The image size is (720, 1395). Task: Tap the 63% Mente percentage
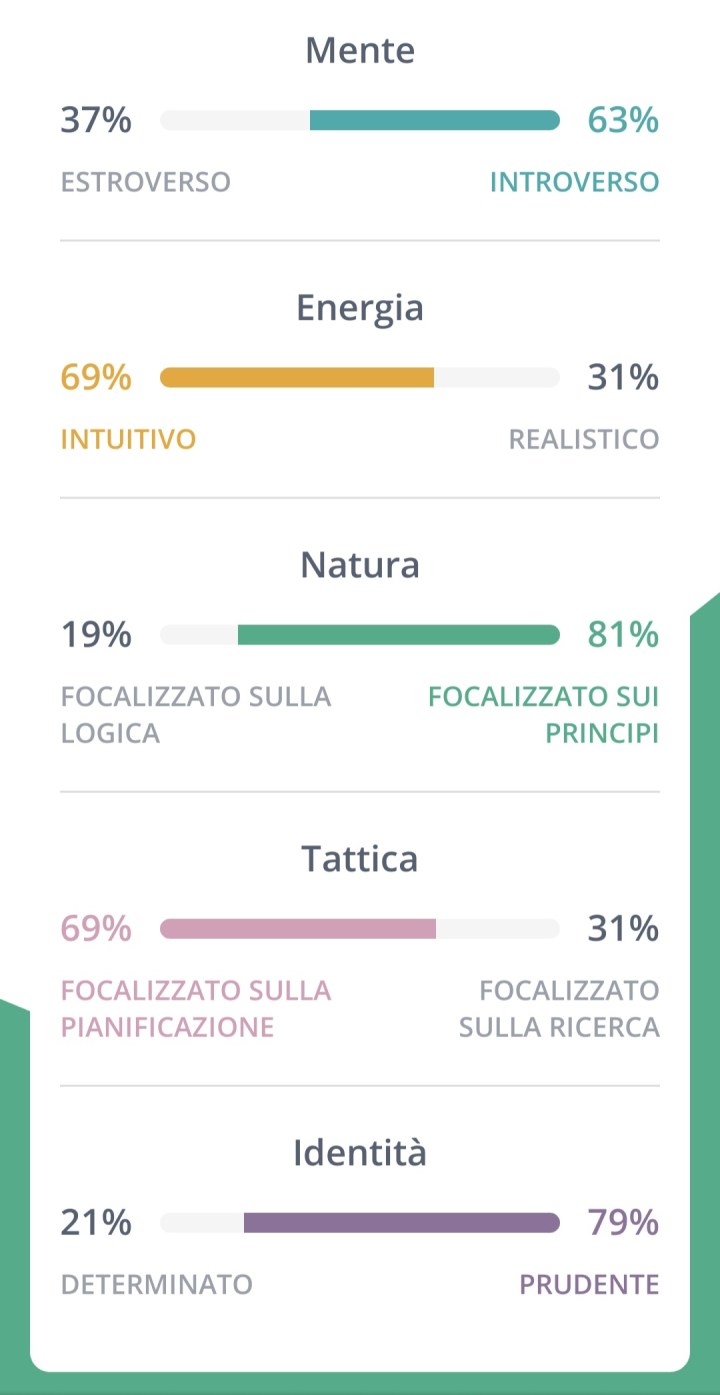click(623, 120)
